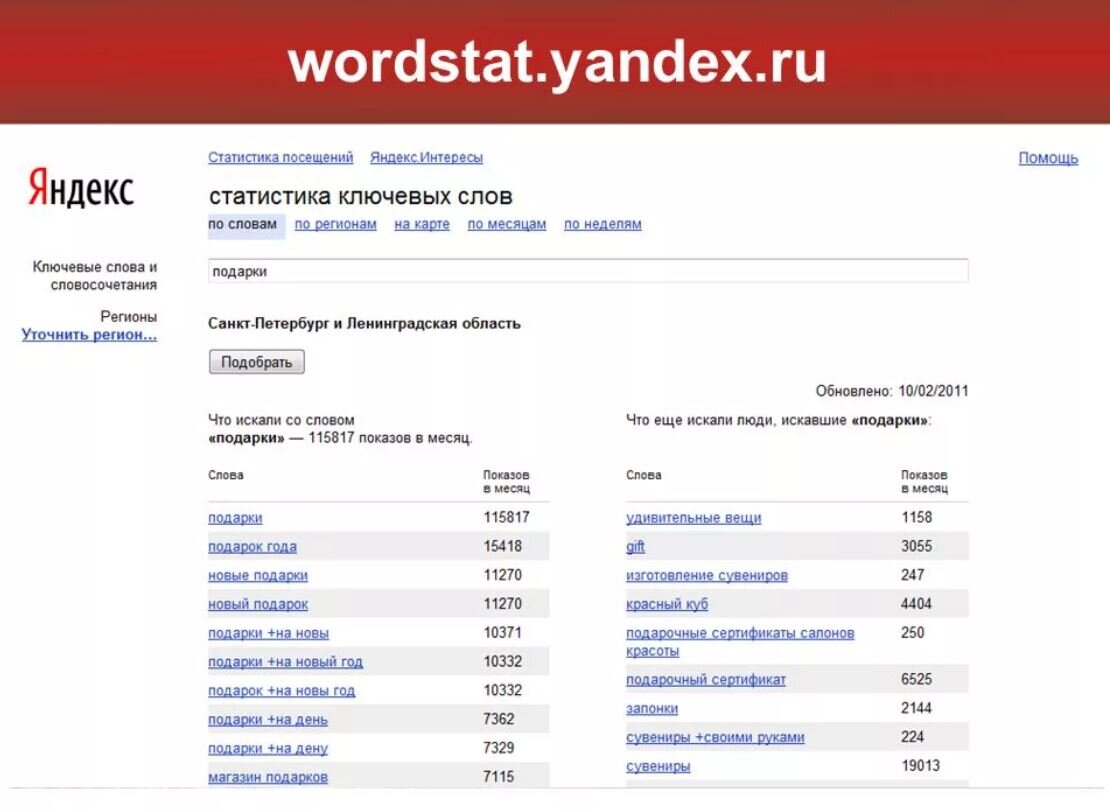Screen dimensions: 1110x811
Task: Open the запонки link
Action: (x=652, y=708)
